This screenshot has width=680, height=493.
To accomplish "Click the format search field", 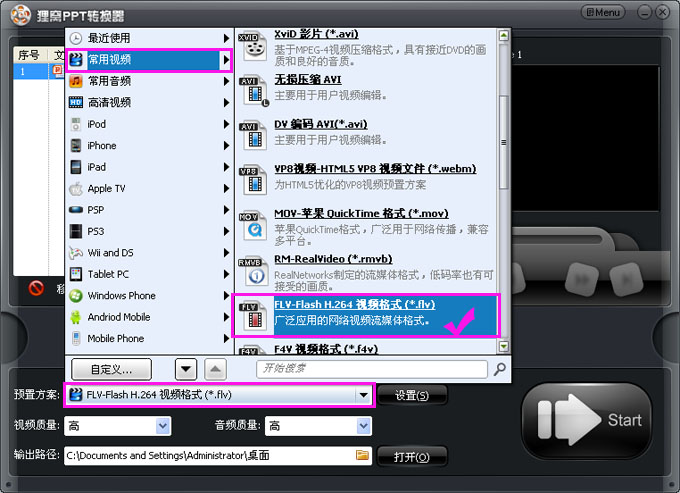I will point(372,369).
